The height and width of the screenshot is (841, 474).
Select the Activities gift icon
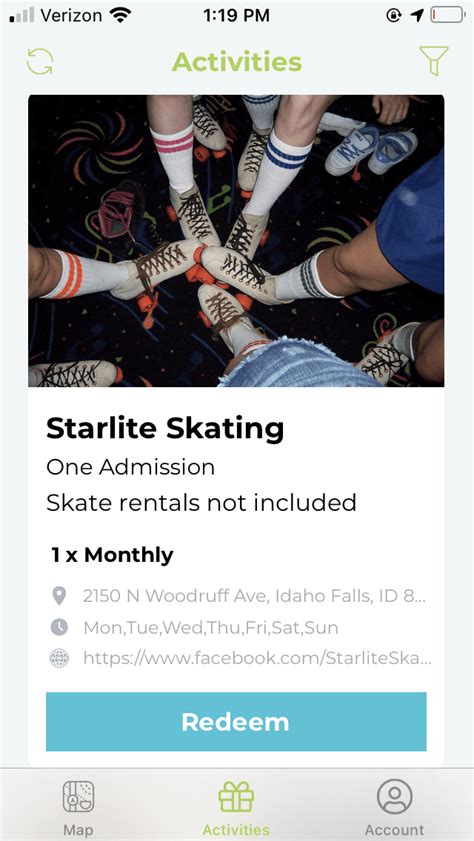pyautogui.click(x=236, y=796)
